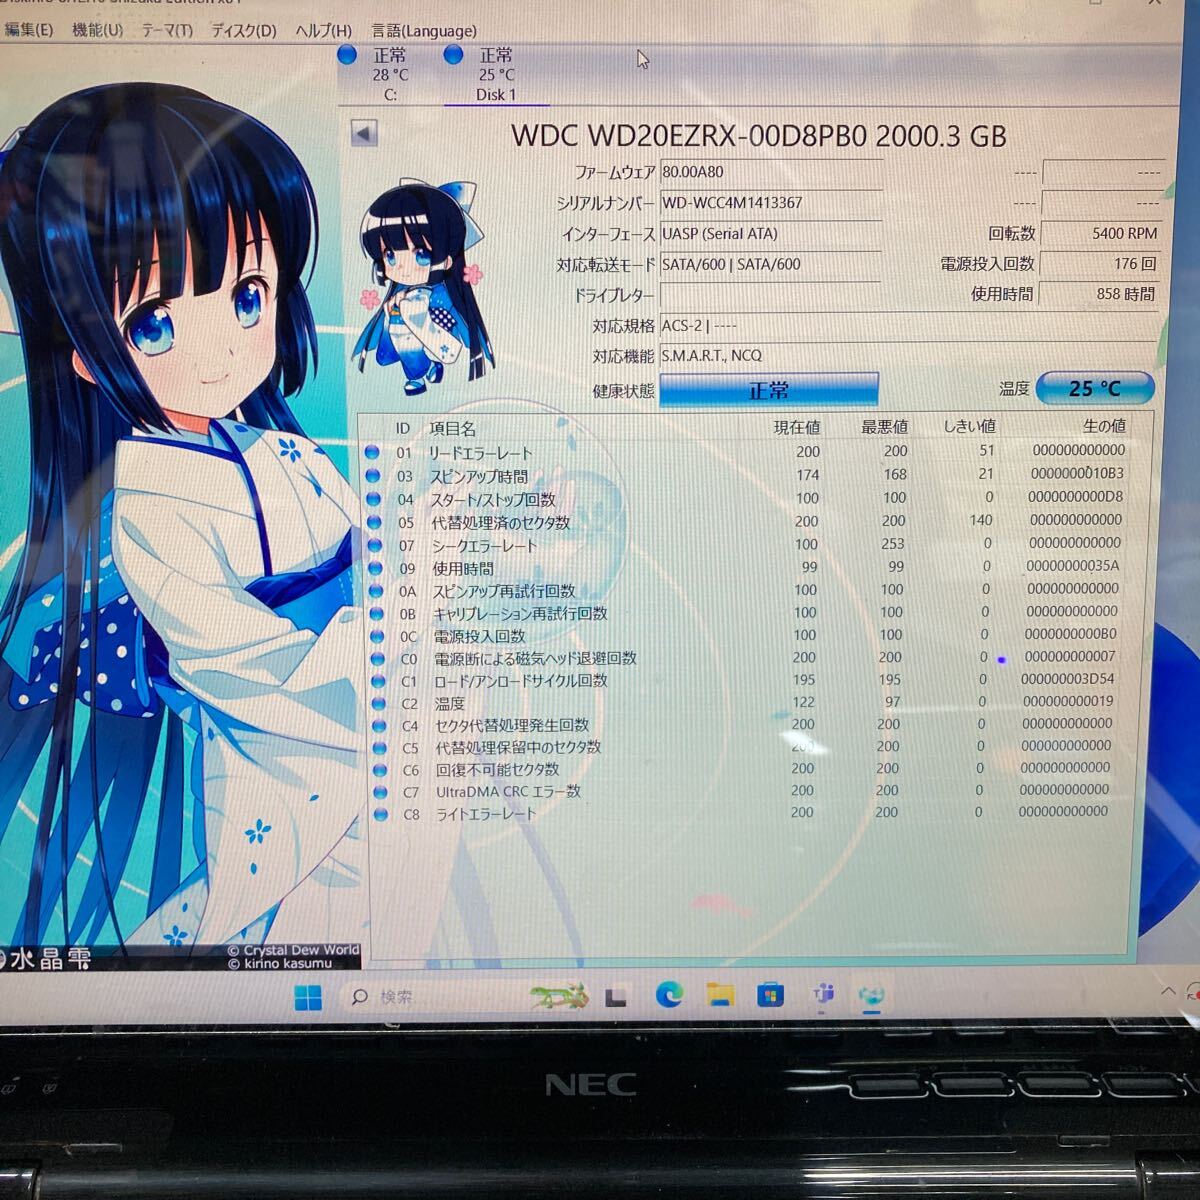The height and width of the screenshot is (1200, 1200).
Task: Click the status circle for 07 シークエラーレート
Action: click(x=375, y=546)
